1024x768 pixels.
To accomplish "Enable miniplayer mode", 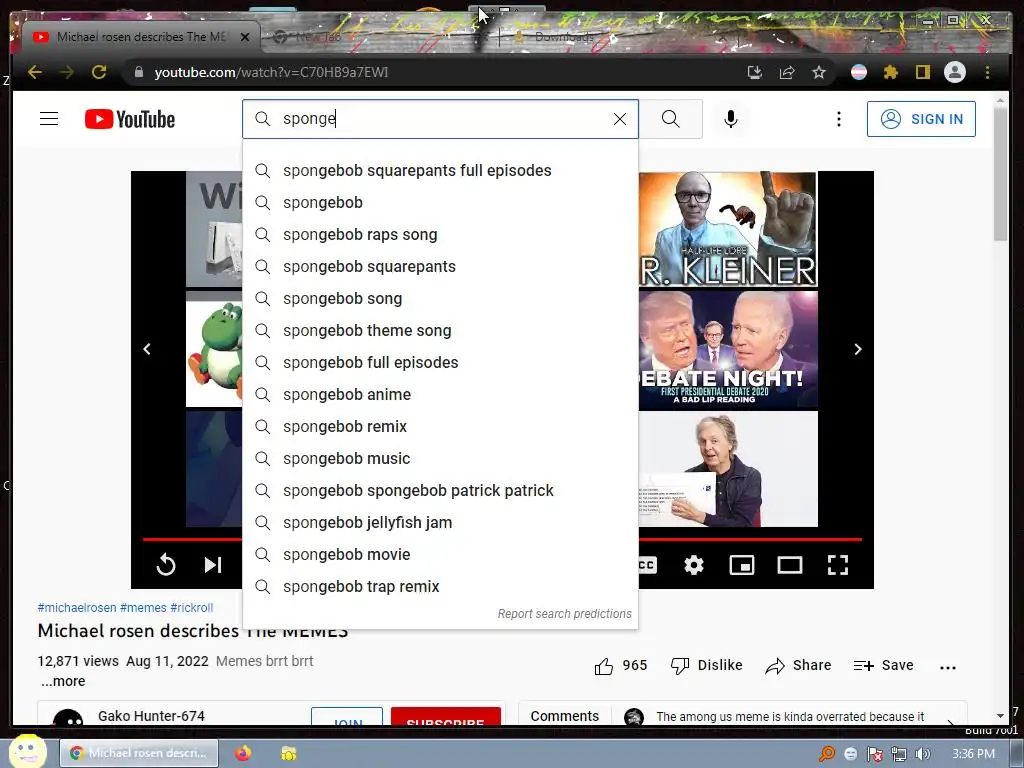I will (741, 565).
